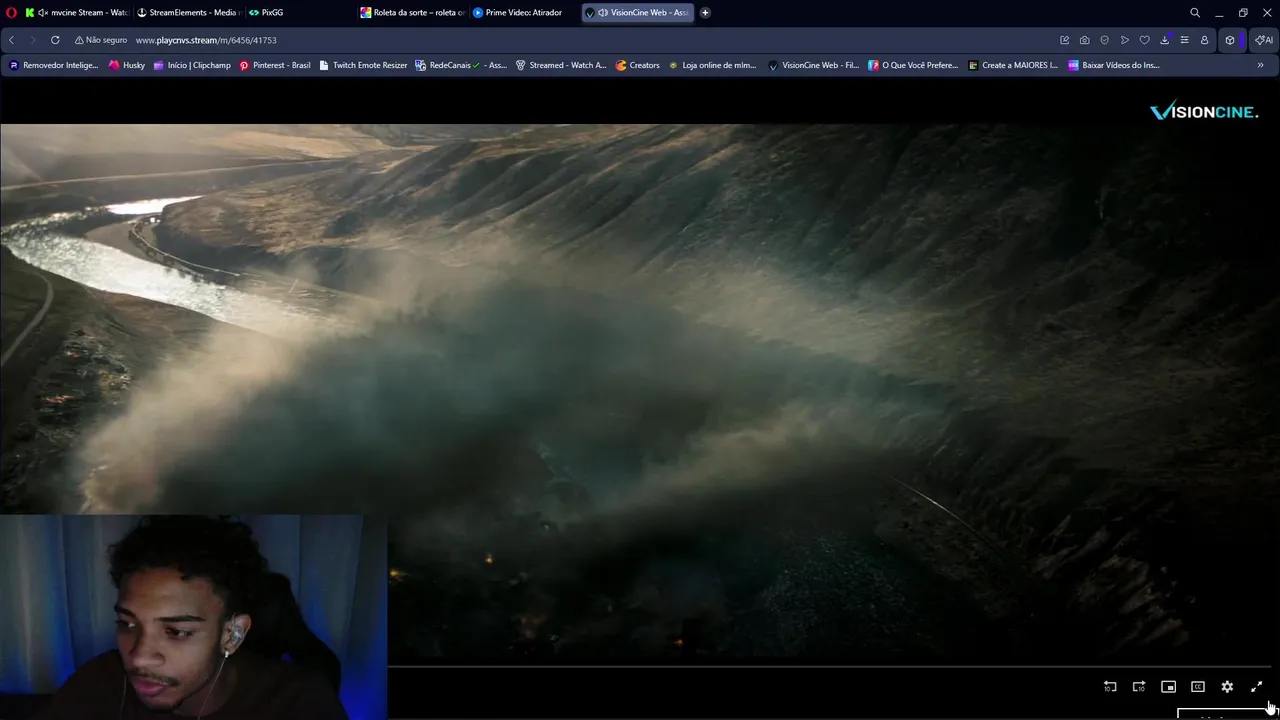1280x720 pixels.
Task: Open the 'Removedor Intelige...' bookmark
Action: (54, 65)
